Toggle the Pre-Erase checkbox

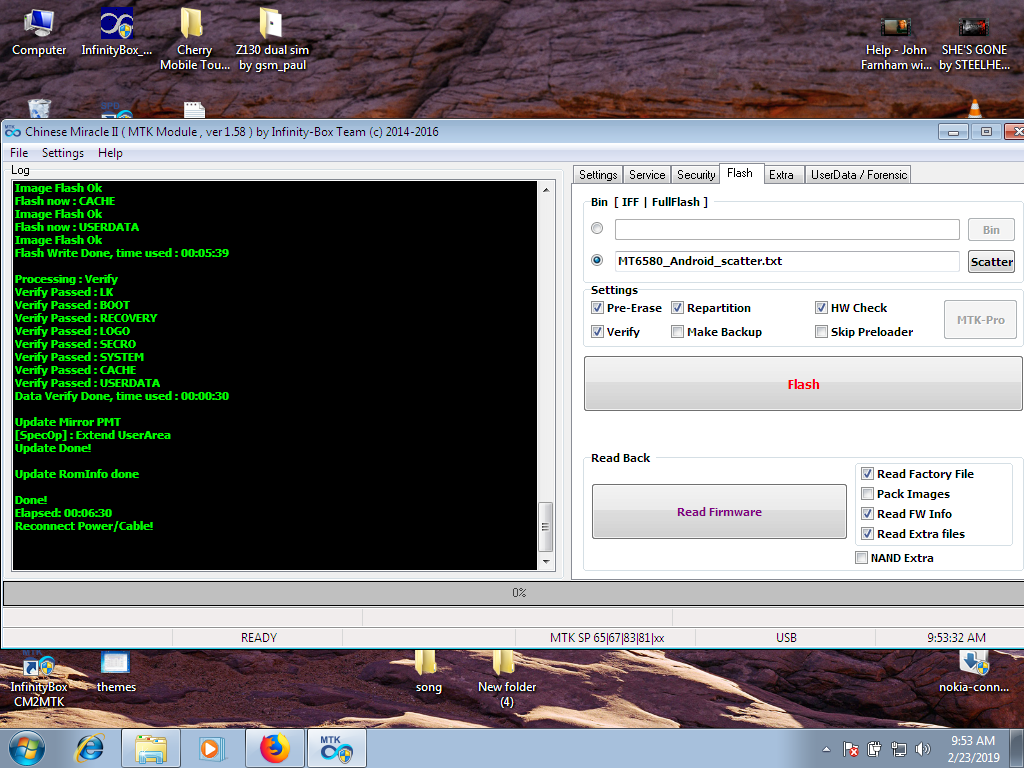[x=597, y=308]
